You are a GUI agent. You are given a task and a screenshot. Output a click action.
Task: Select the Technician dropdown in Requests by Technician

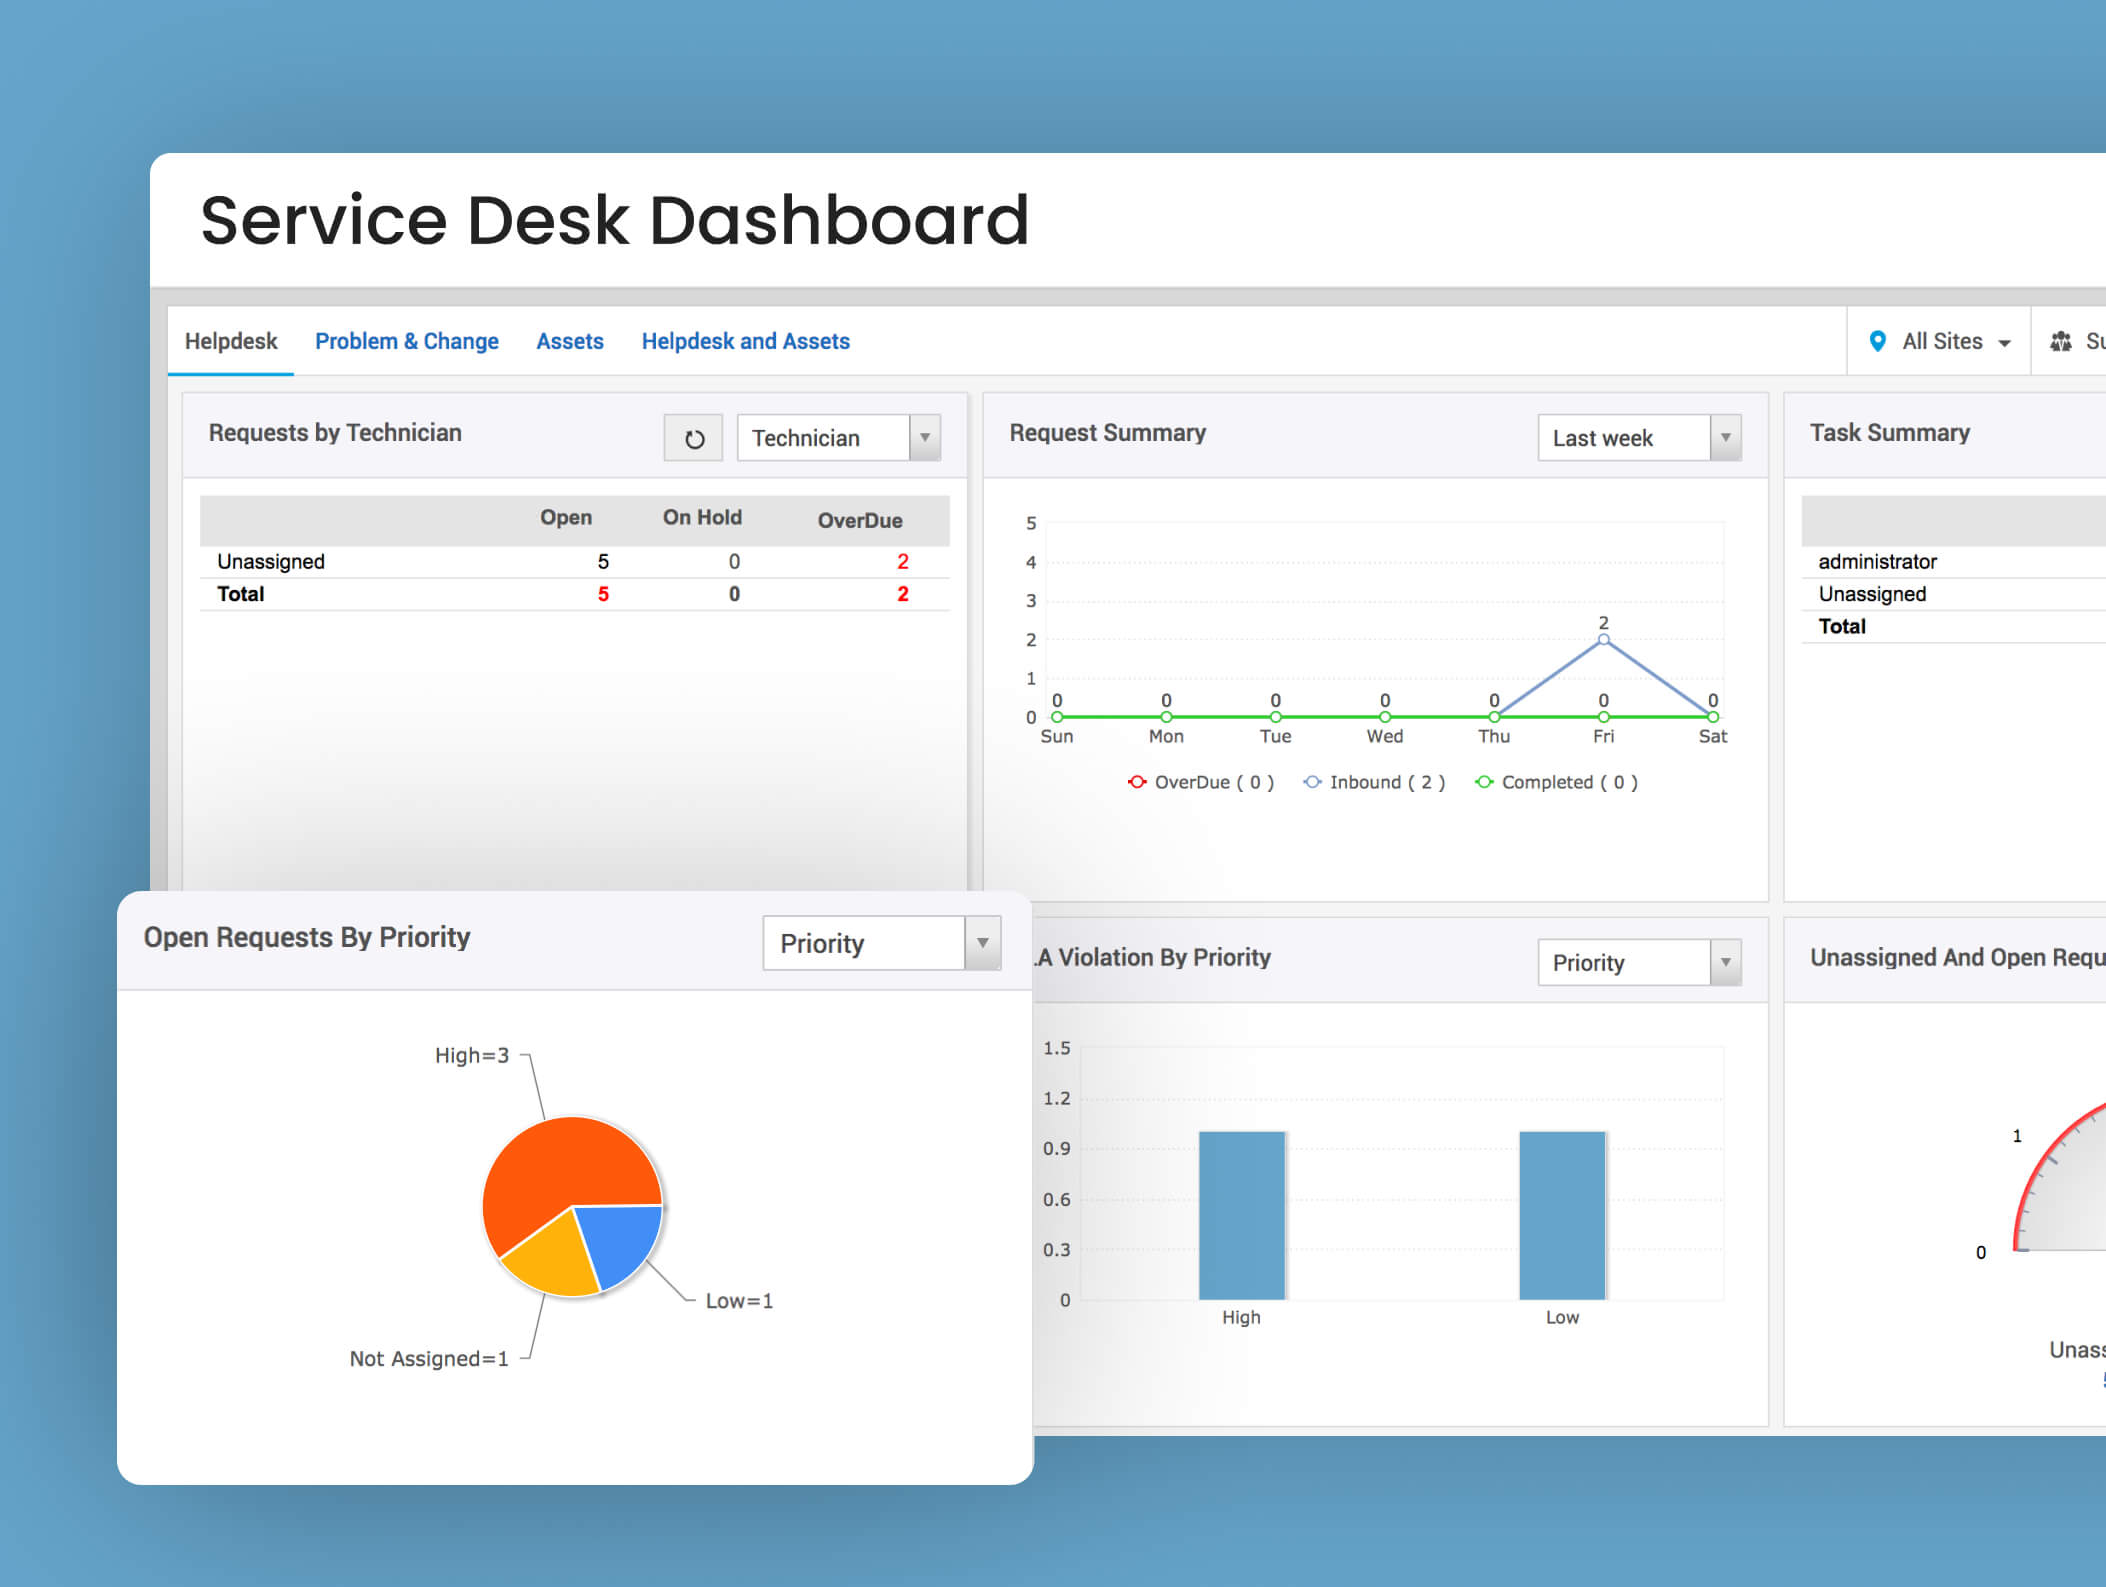840,437
